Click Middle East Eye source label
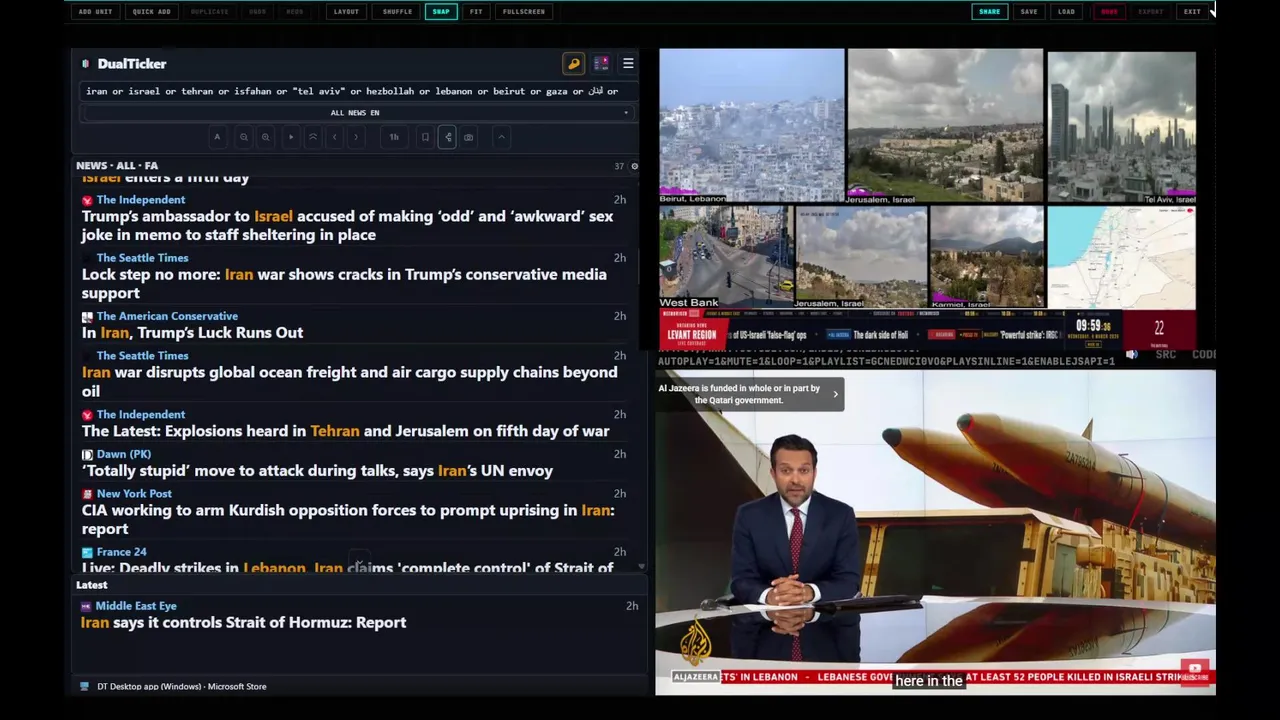 pyautogui.click(x=136, y=606)
